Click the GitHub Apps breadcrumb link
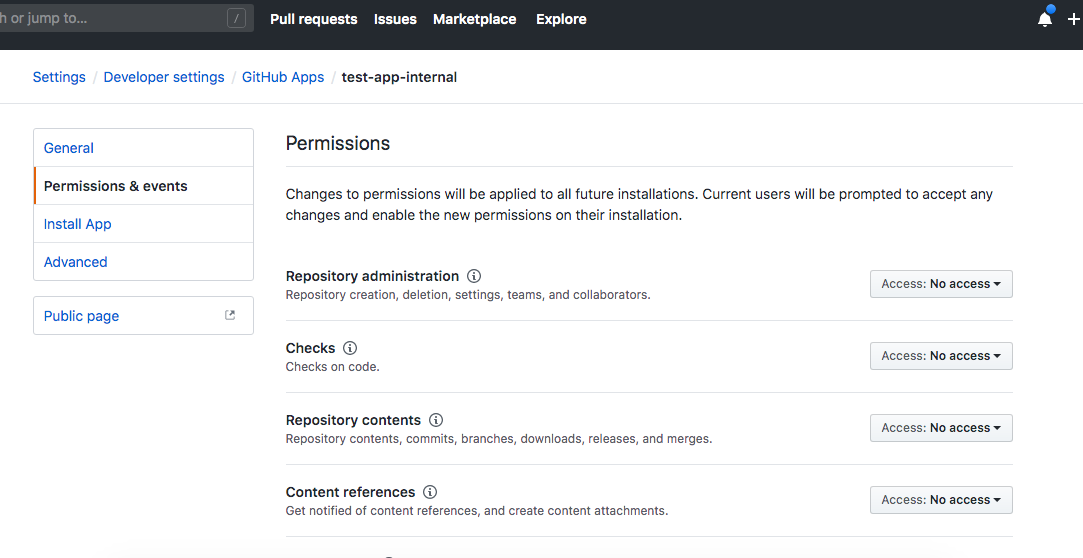 [283, 77]
